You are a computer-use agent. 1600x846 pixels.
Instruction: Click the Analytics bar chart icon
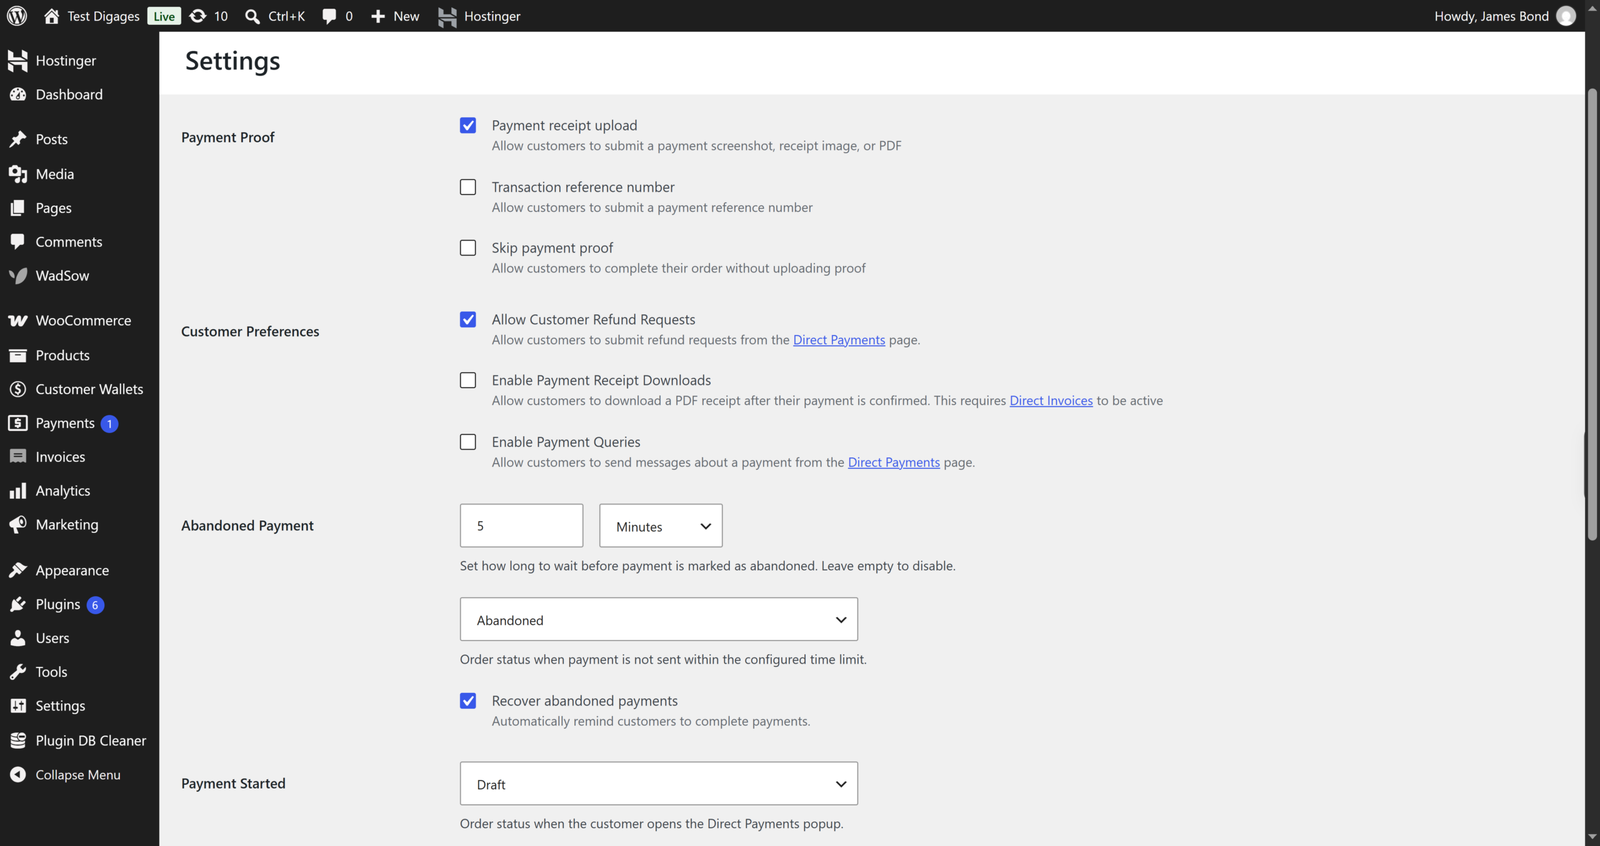(18, 491)
